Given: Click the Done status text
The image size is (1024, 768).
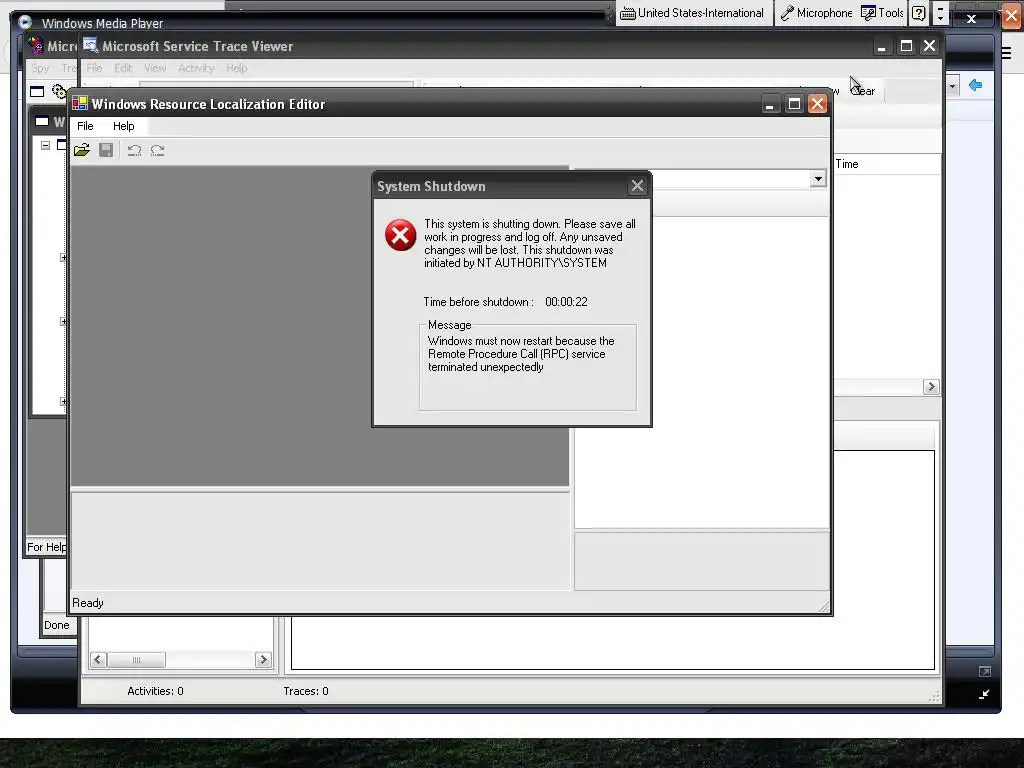Looking at the screenshot, I should click(x=57, y=625).
